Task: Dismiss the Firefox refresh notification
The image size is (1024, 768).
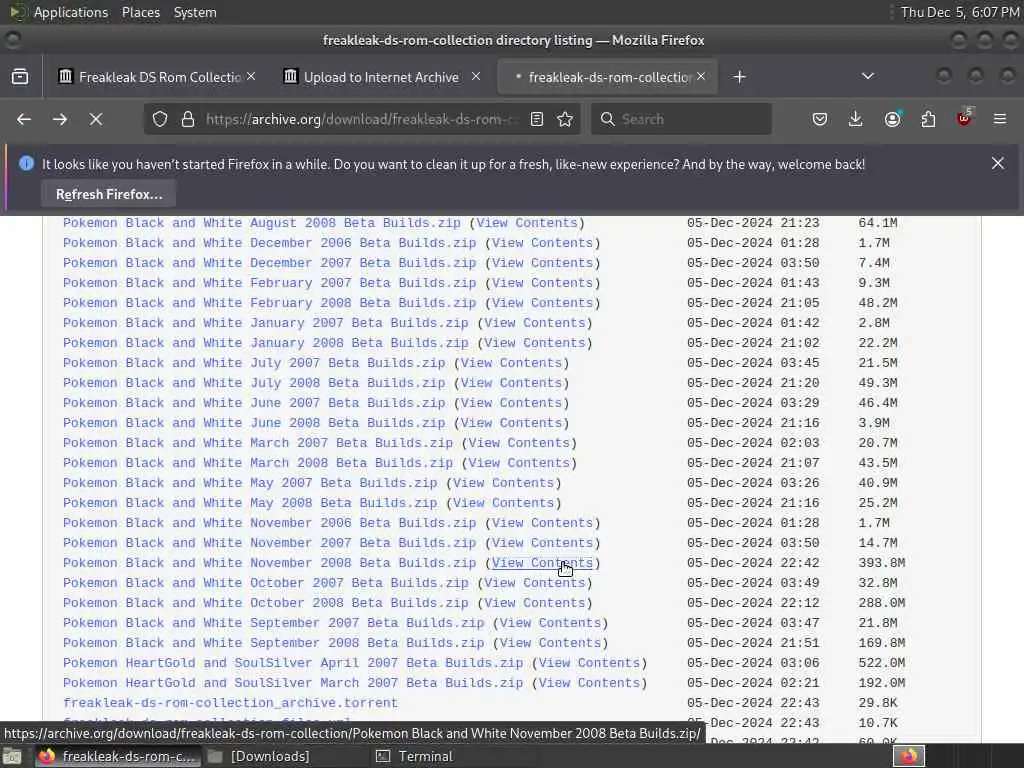Action: pyautogui.click(x=997, y=163)
